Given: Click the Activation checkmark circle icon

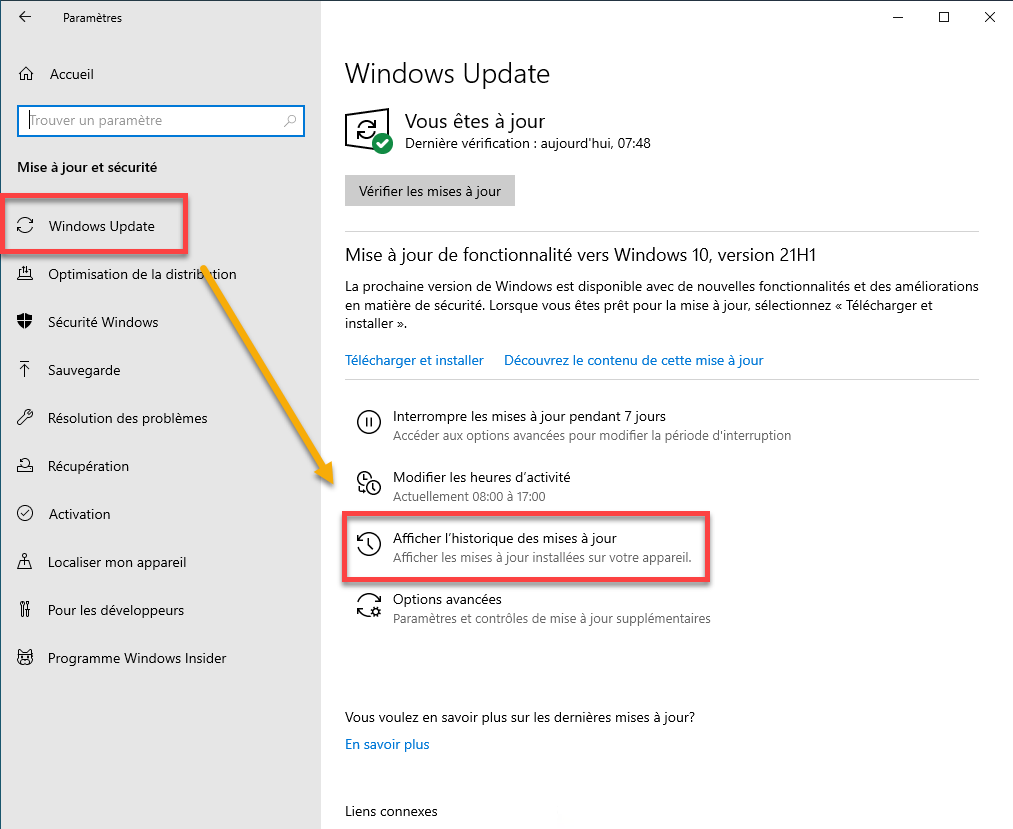Looking at the screenshot, I should [25, 513].
